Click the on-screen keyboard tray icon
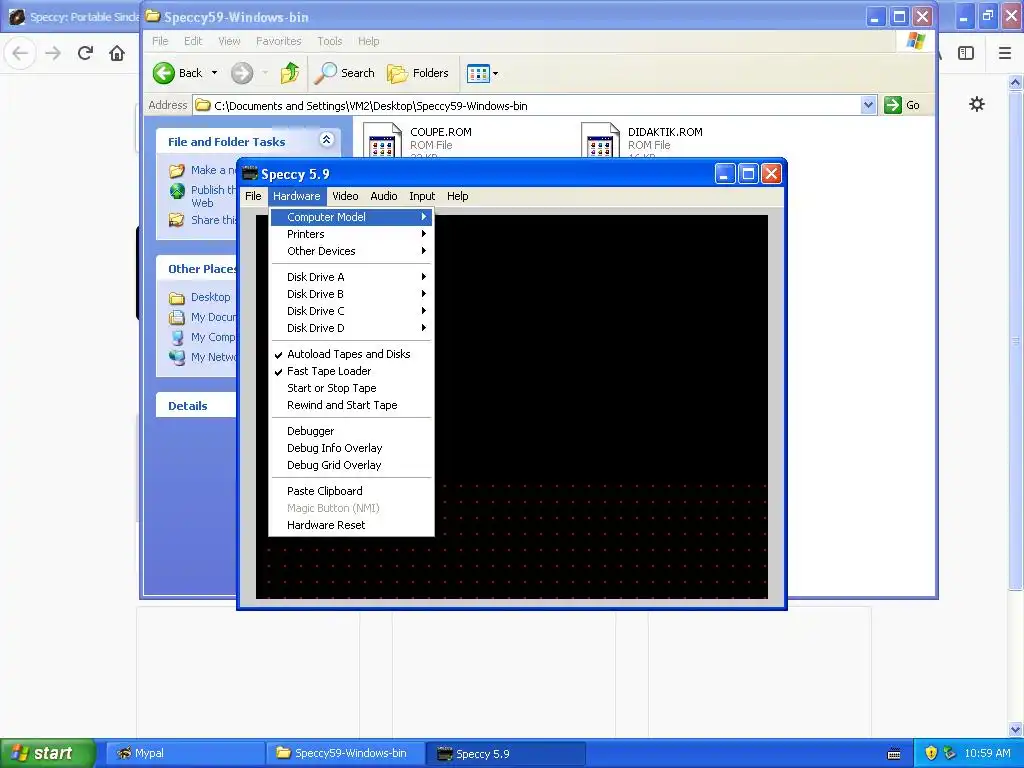The image size is (1024, 768). [895, 754]
